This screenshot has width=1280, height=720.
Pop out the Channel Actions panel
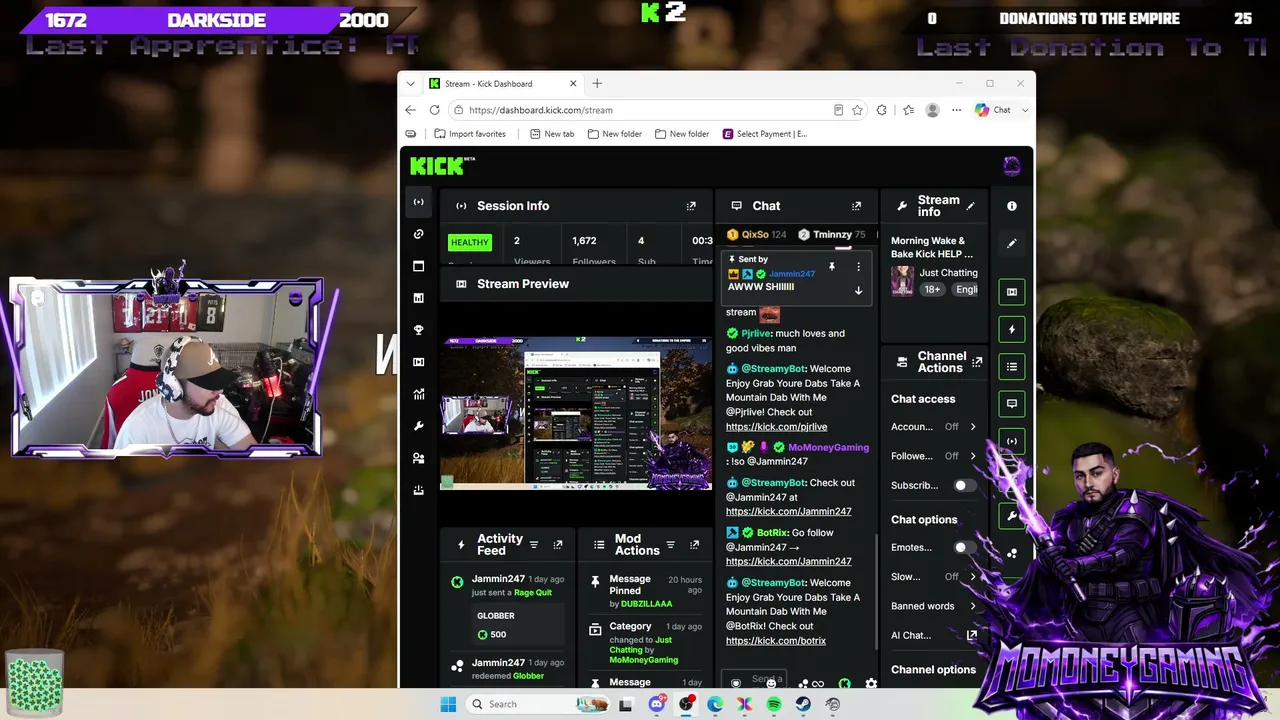click(x=977, y=362)
